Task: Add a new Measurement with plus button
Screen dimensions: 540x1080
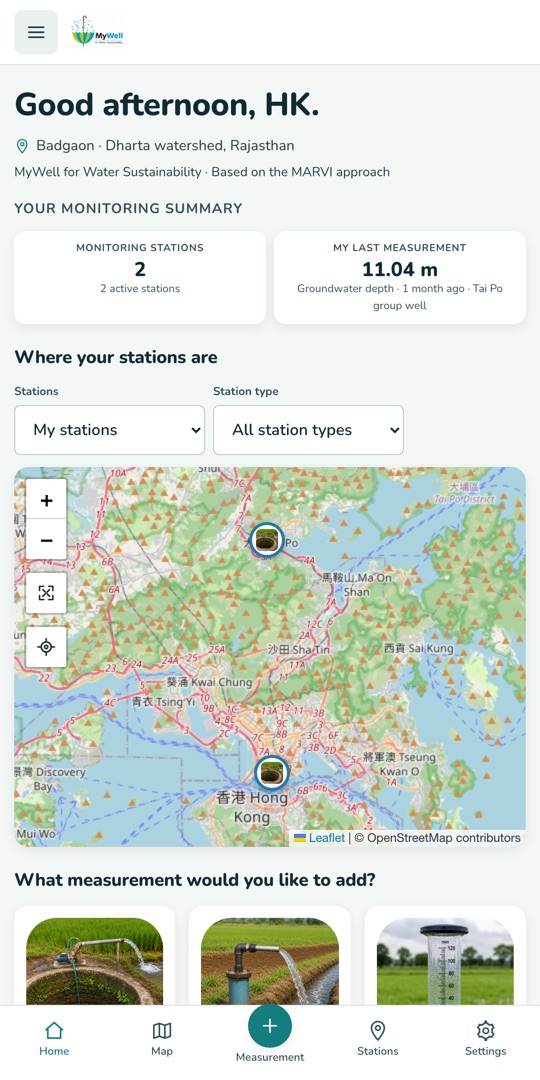Action: pyautogui.click(x=270, y=1026)
